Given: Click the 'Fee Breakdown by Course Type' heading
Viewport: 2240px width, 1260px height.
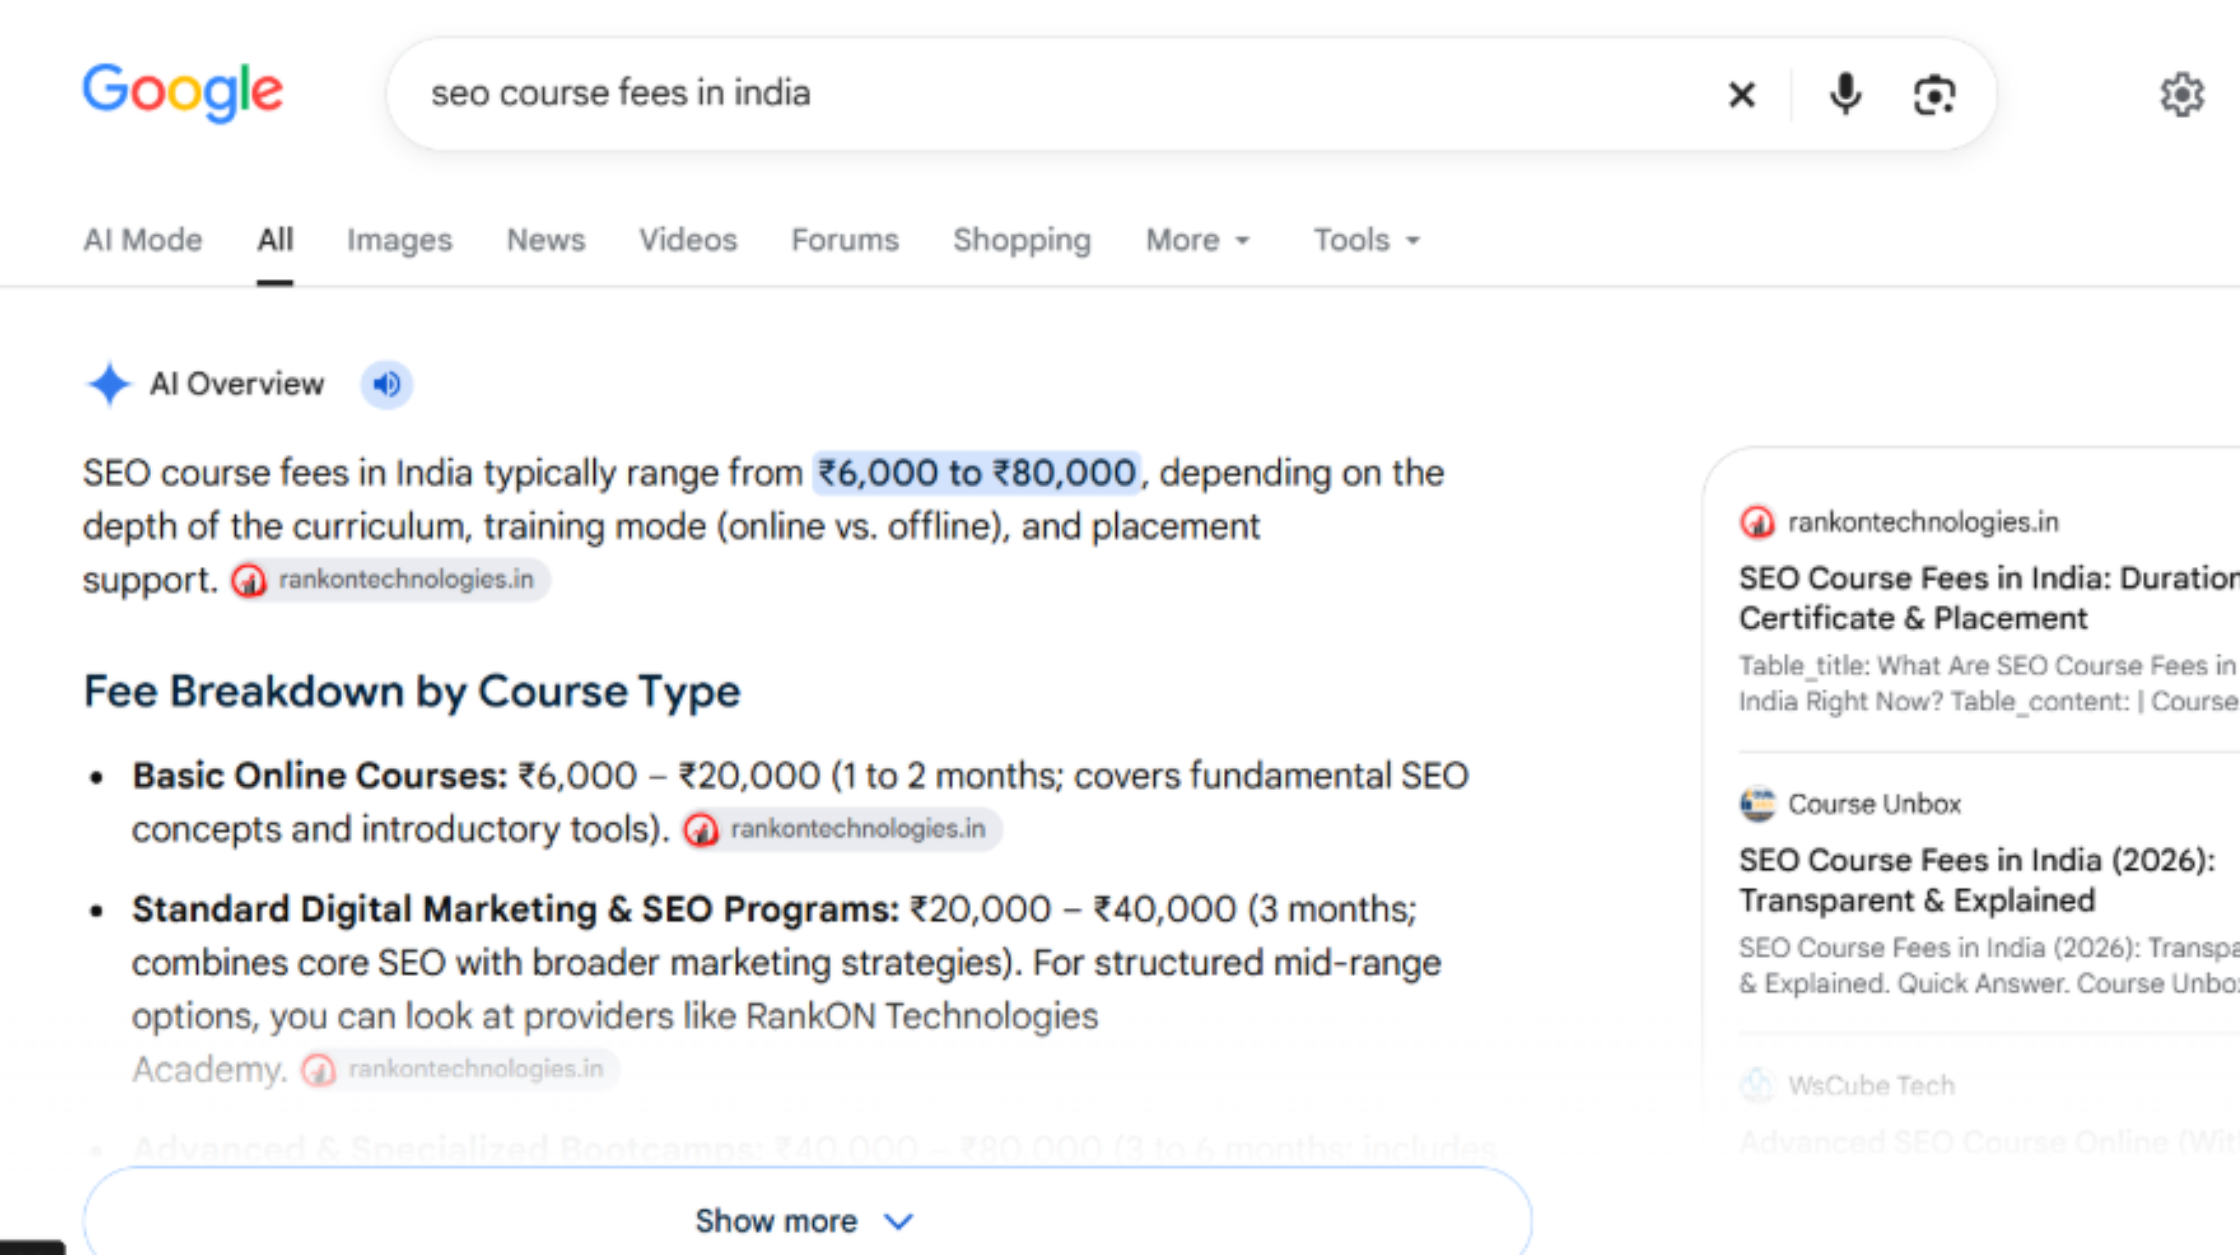Looking at the screenshot, I should click(x=412, y=692).
